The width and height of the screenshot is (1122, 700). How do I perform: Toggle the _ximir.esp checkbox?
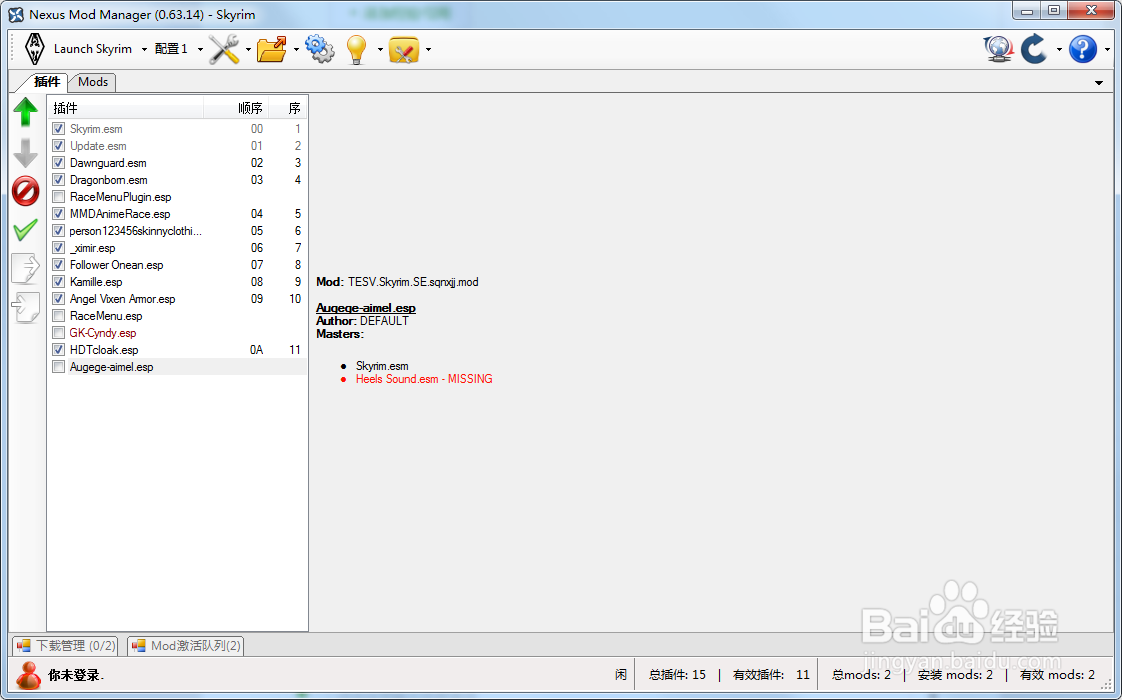point(59,248)
